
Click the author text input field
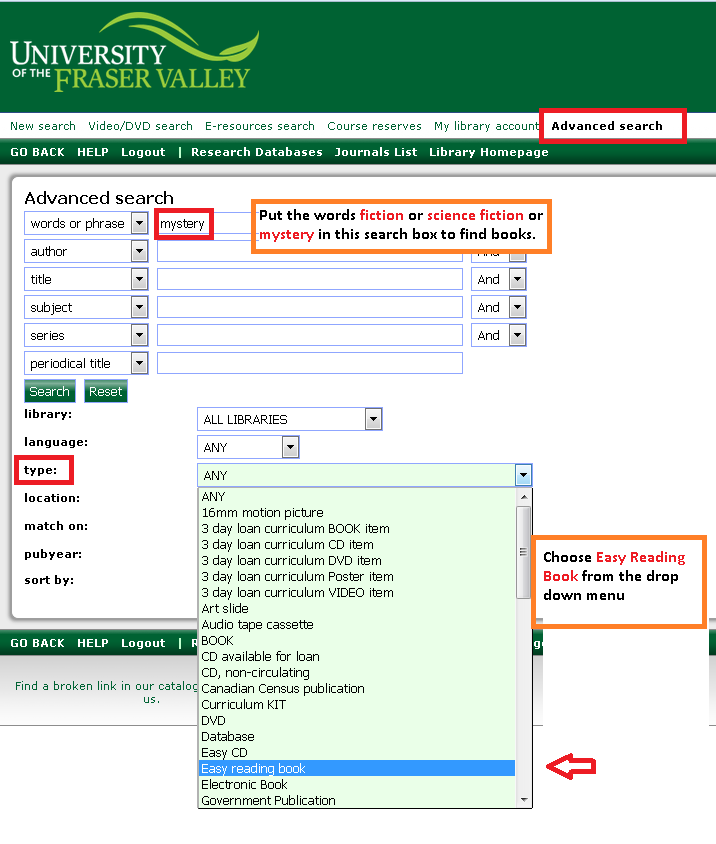coord(310,253)
